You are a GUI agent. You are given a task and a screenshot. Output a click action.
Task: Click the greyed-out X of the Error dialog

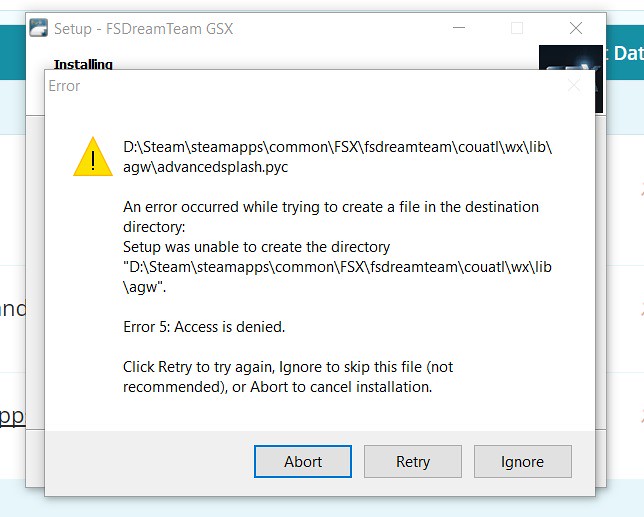574,86
